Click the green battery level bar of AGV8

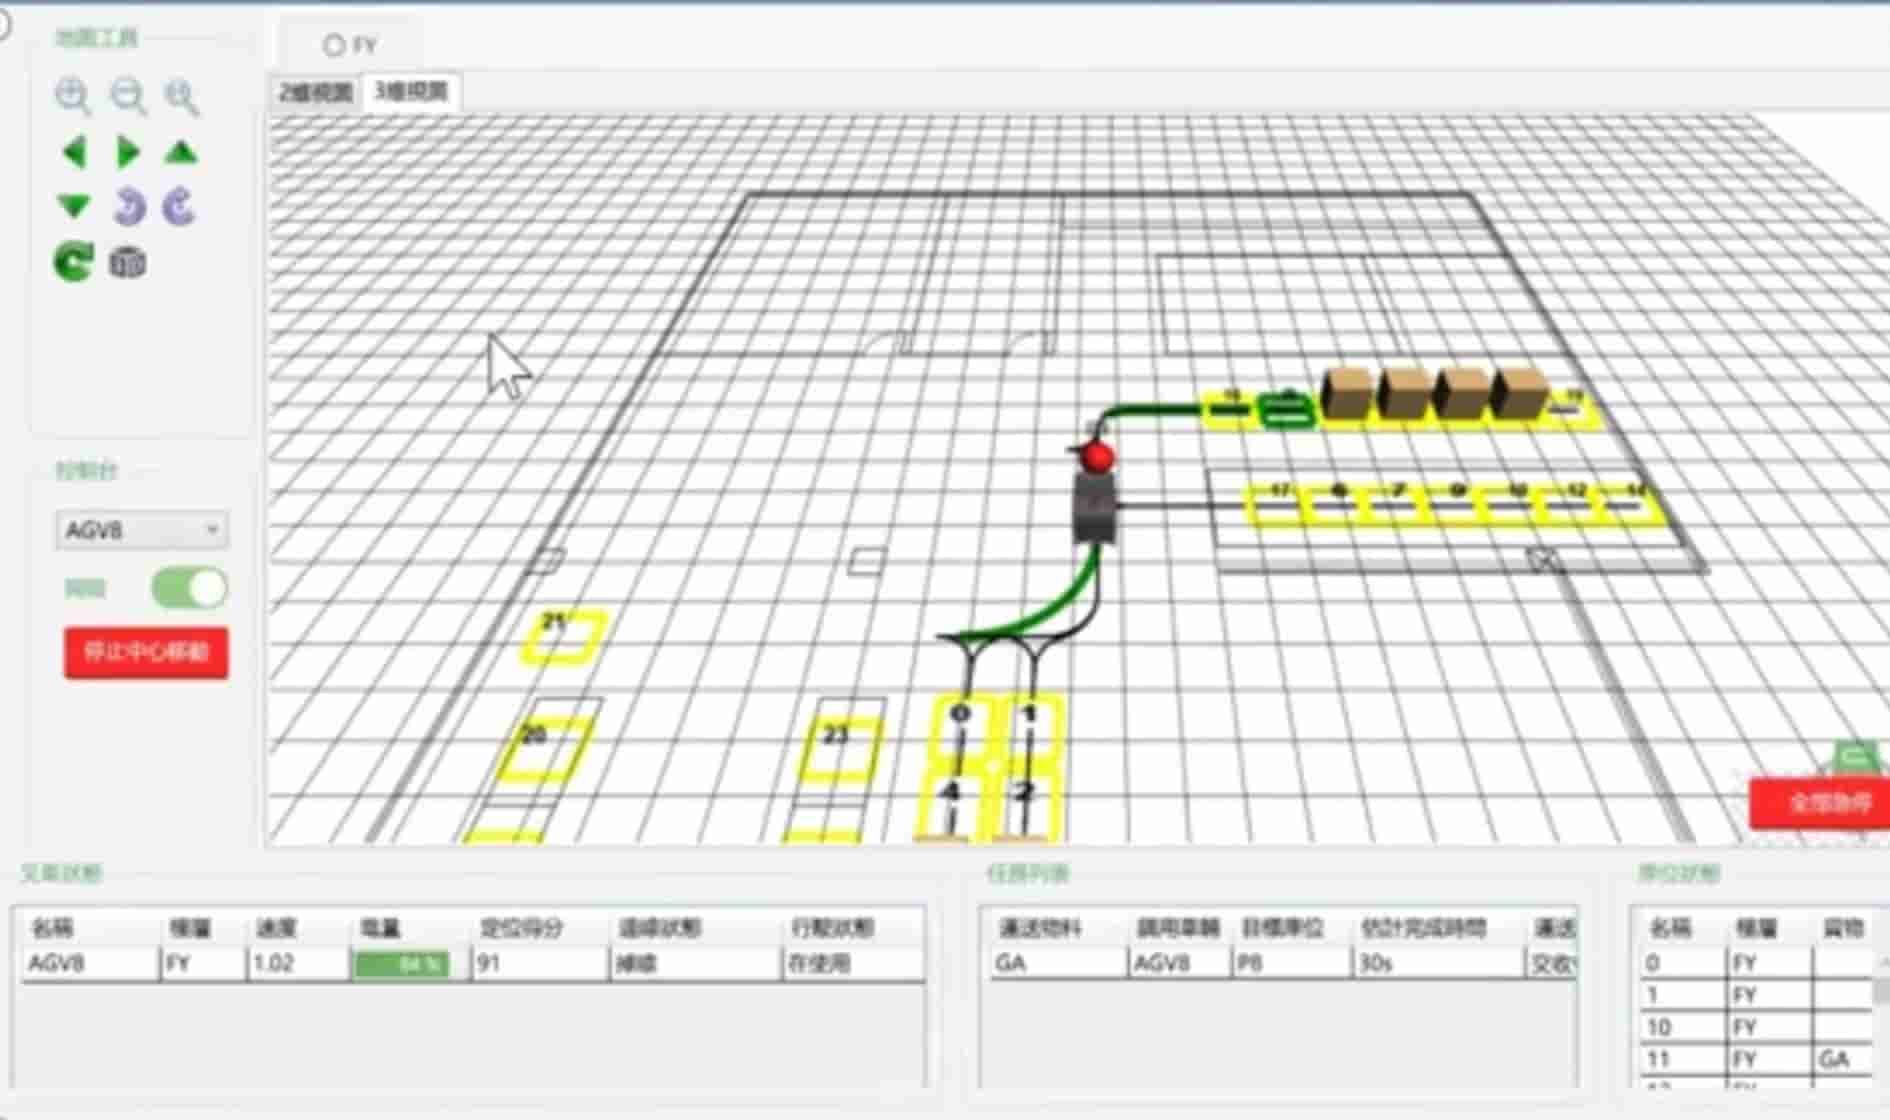tap(401, 964)
